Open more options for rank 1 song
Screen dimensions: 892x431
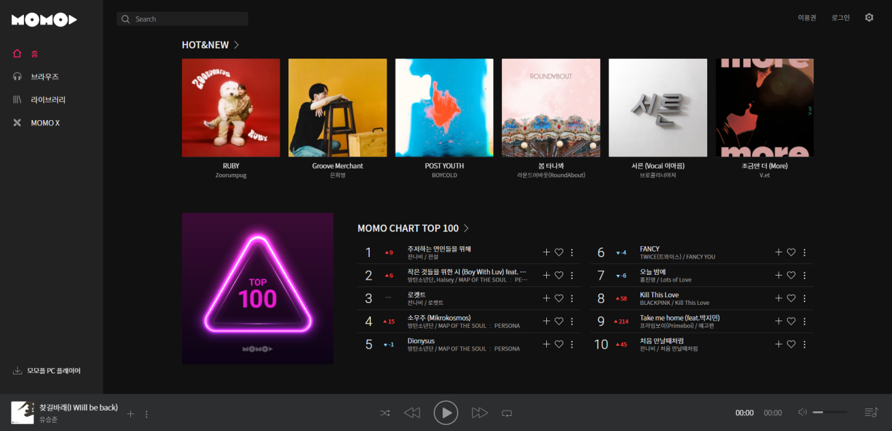pos(572,252)
